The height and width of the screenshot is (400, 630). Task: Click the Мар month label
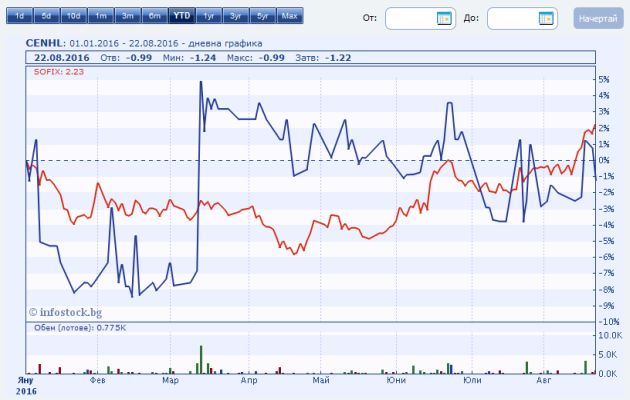pyautogui.click(x=170, y=380)
